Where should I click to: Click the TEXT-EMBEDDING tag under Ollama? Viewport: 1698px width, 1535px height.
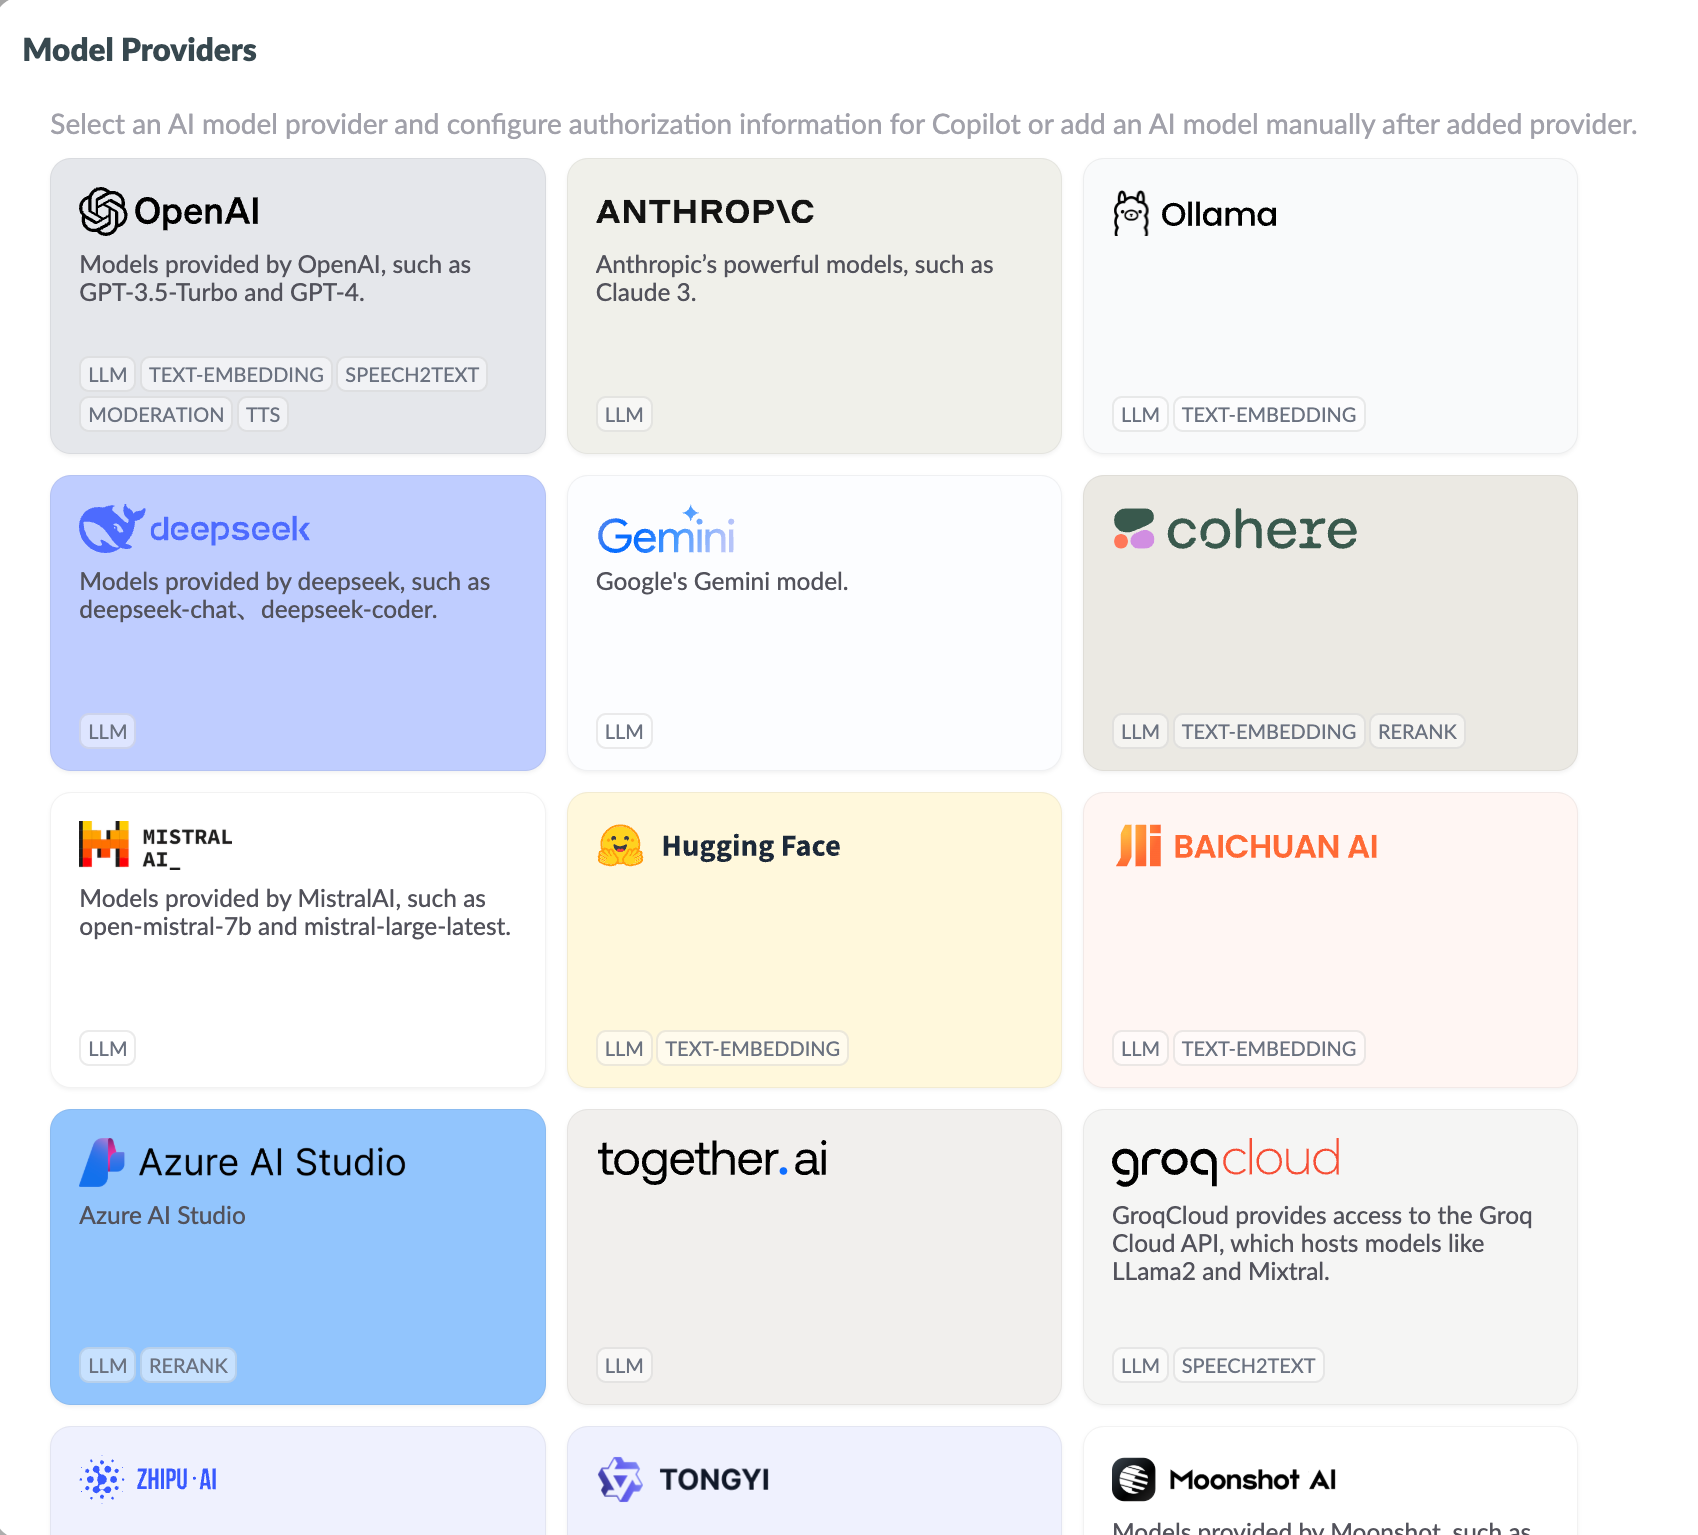(1269, 414)
